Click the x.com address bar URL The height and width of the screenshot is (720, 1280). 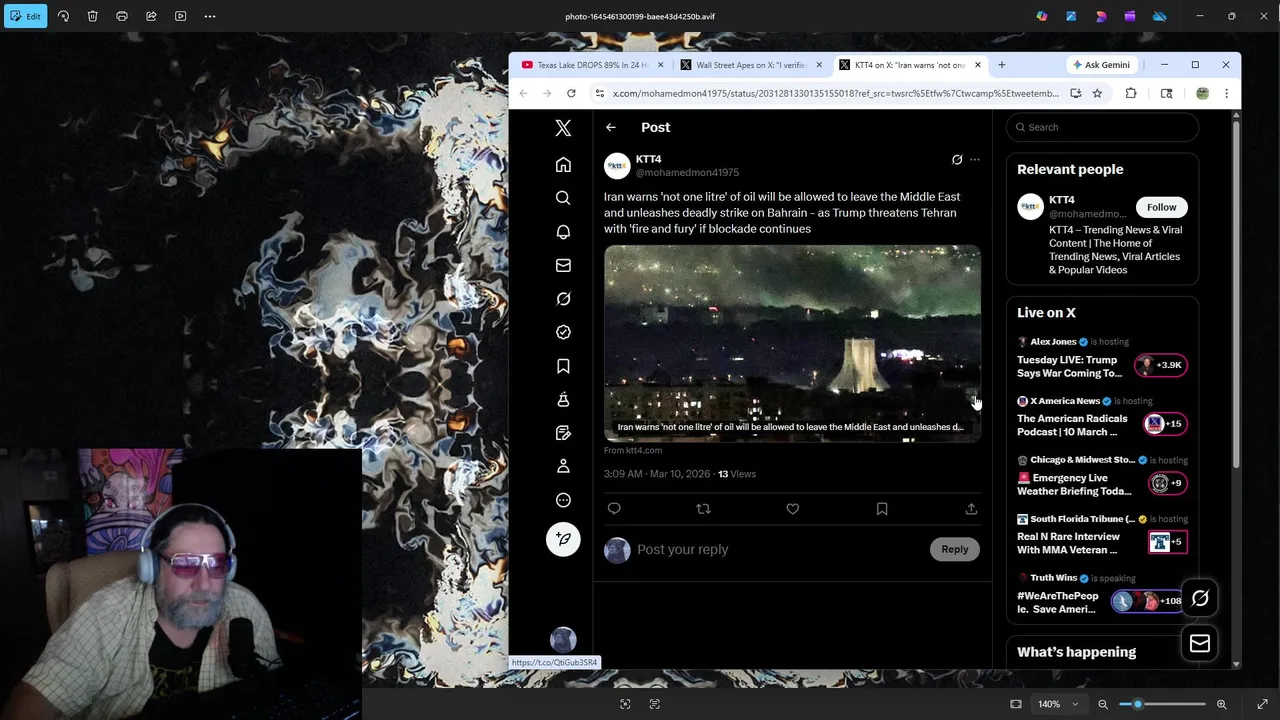[x=835, y=93]
